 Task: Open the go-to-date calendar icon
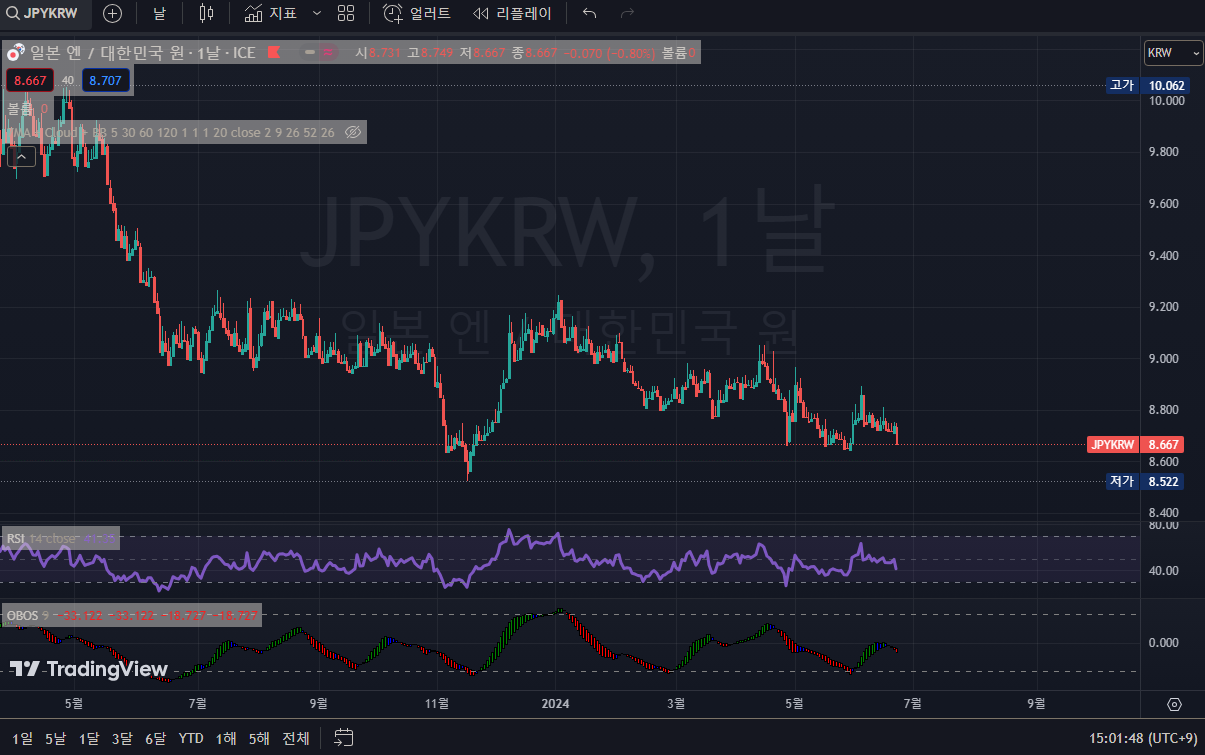[x=343, y=738]
